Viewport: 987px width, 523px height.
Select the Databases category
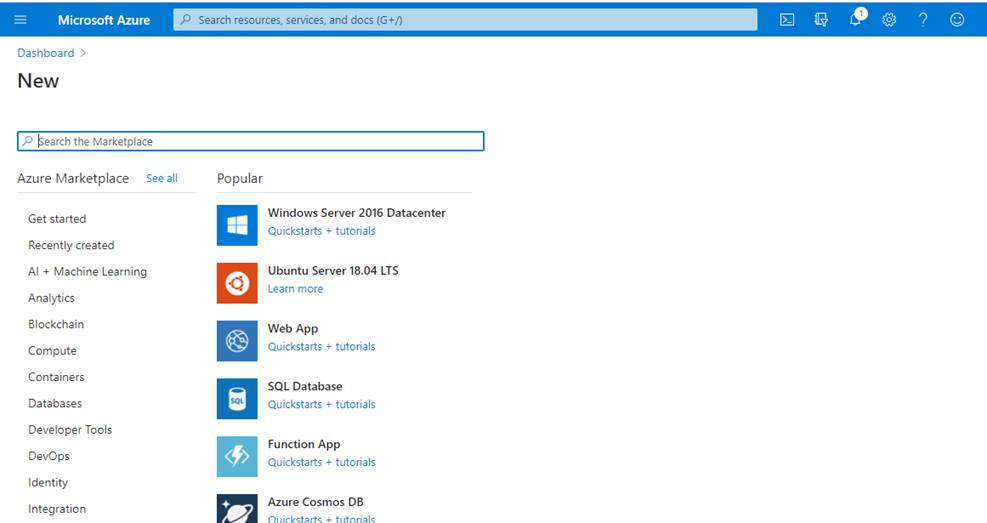[x=55, y=403]
